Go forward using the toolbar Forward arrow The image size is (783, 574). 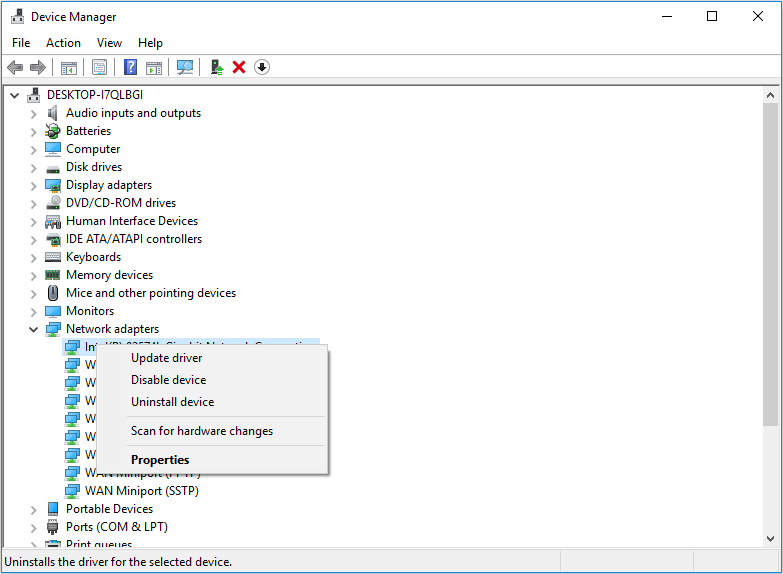tap(38, 67)
